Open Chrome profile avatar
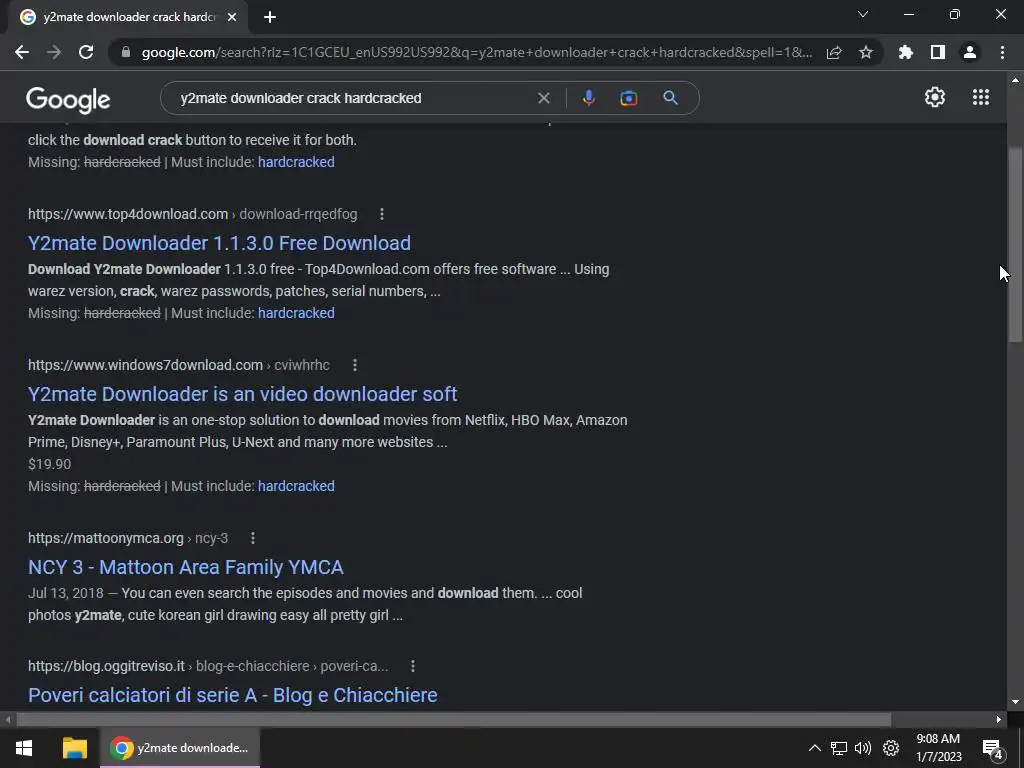 [970, 52]
